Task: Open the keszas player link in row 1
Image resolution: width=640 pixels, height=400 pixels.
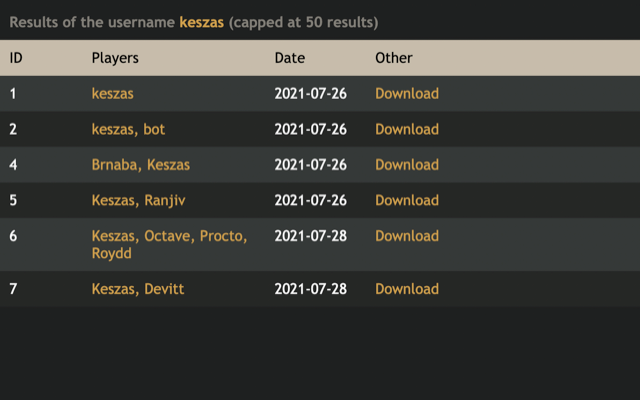Action: click(x=112, y=93)
